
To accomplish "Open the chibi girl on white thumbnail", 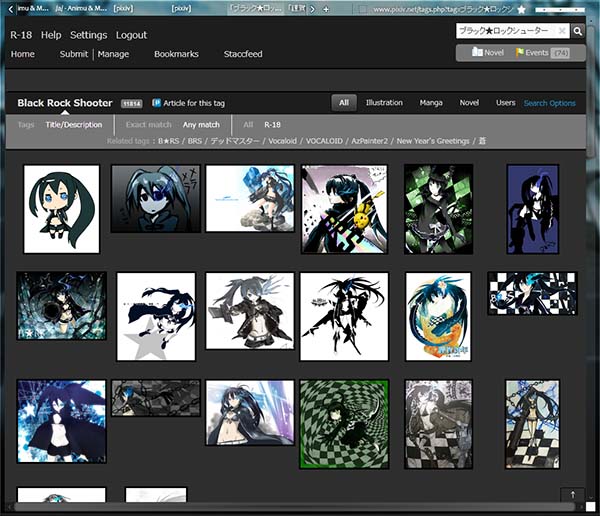I will tap(61, 209).
